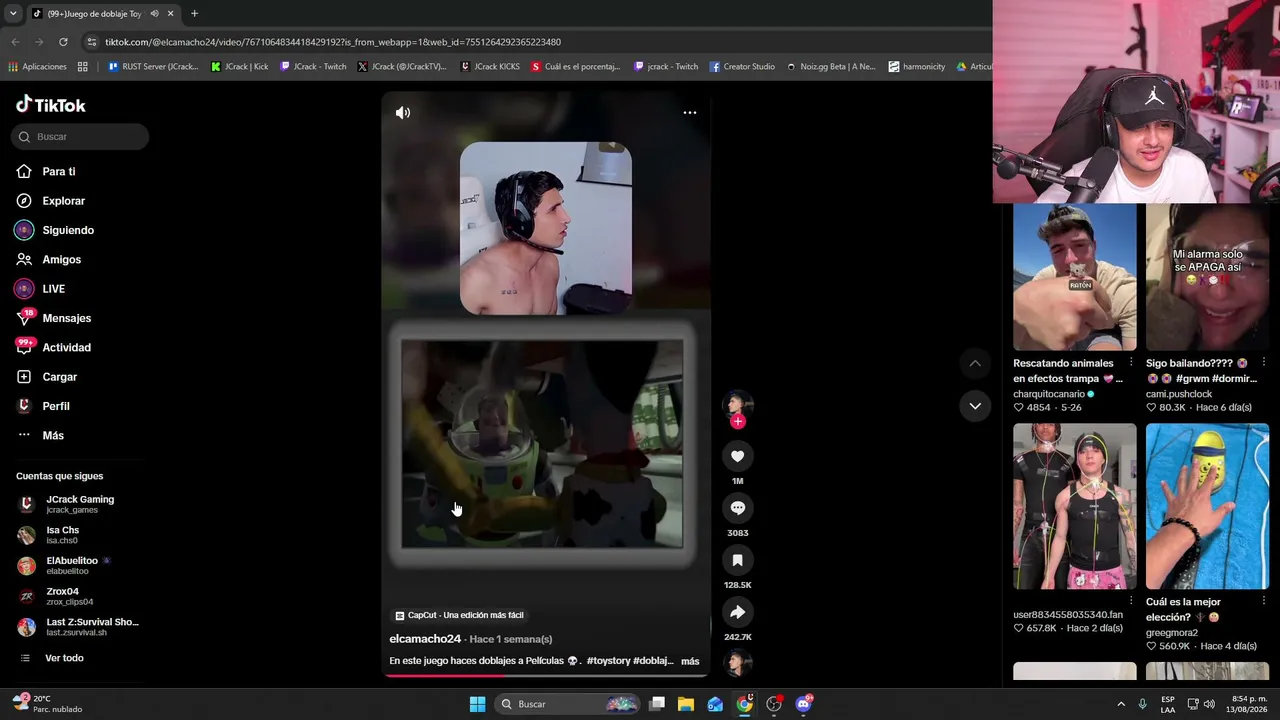
Task: Open the RUST Server bookmark
Action: 153,67
